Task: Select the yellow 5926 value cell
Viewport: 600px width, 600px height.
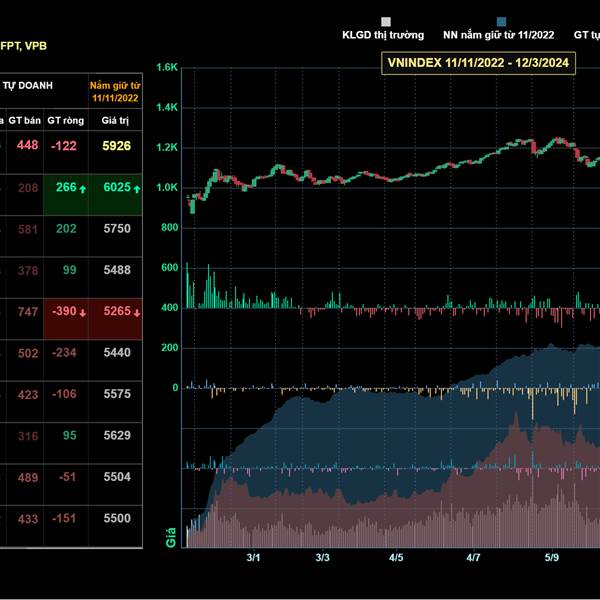Action: click(116, 146)
